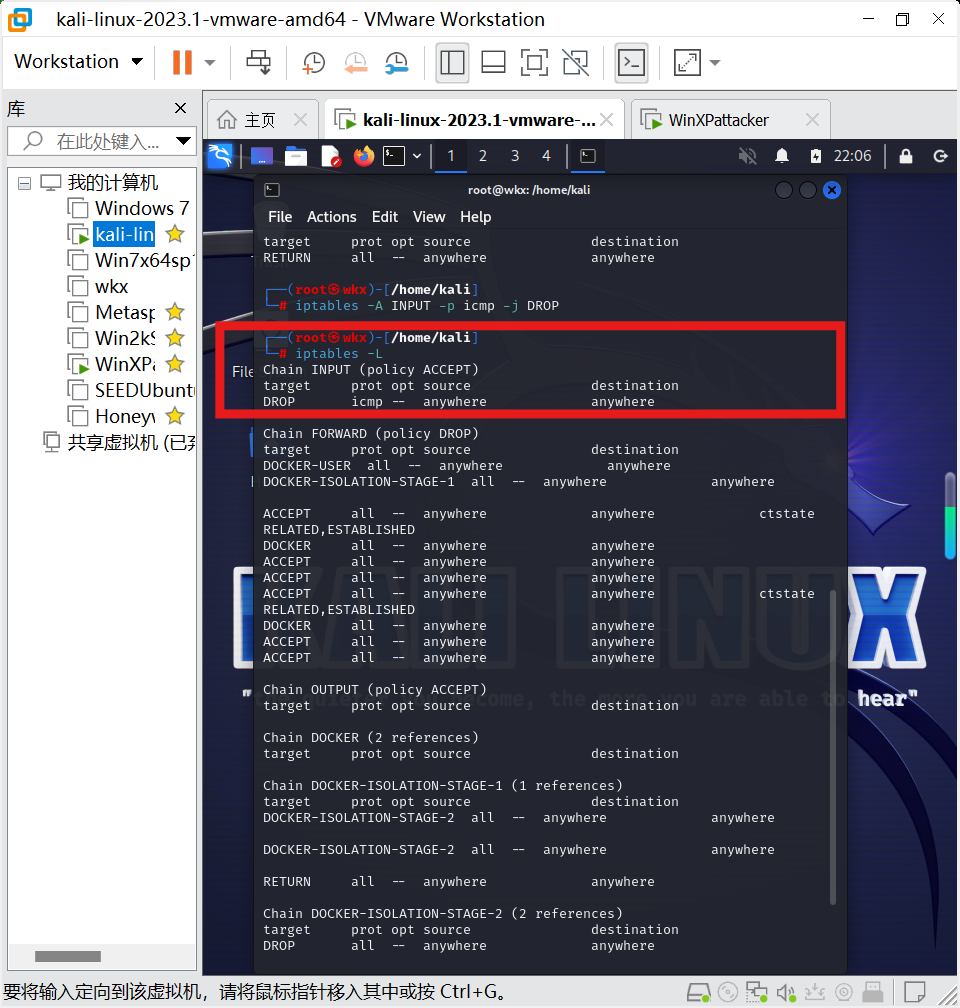Click the Kali logout icon
The width and height of the screenshot is (960, 1008).
coord(940,156)
